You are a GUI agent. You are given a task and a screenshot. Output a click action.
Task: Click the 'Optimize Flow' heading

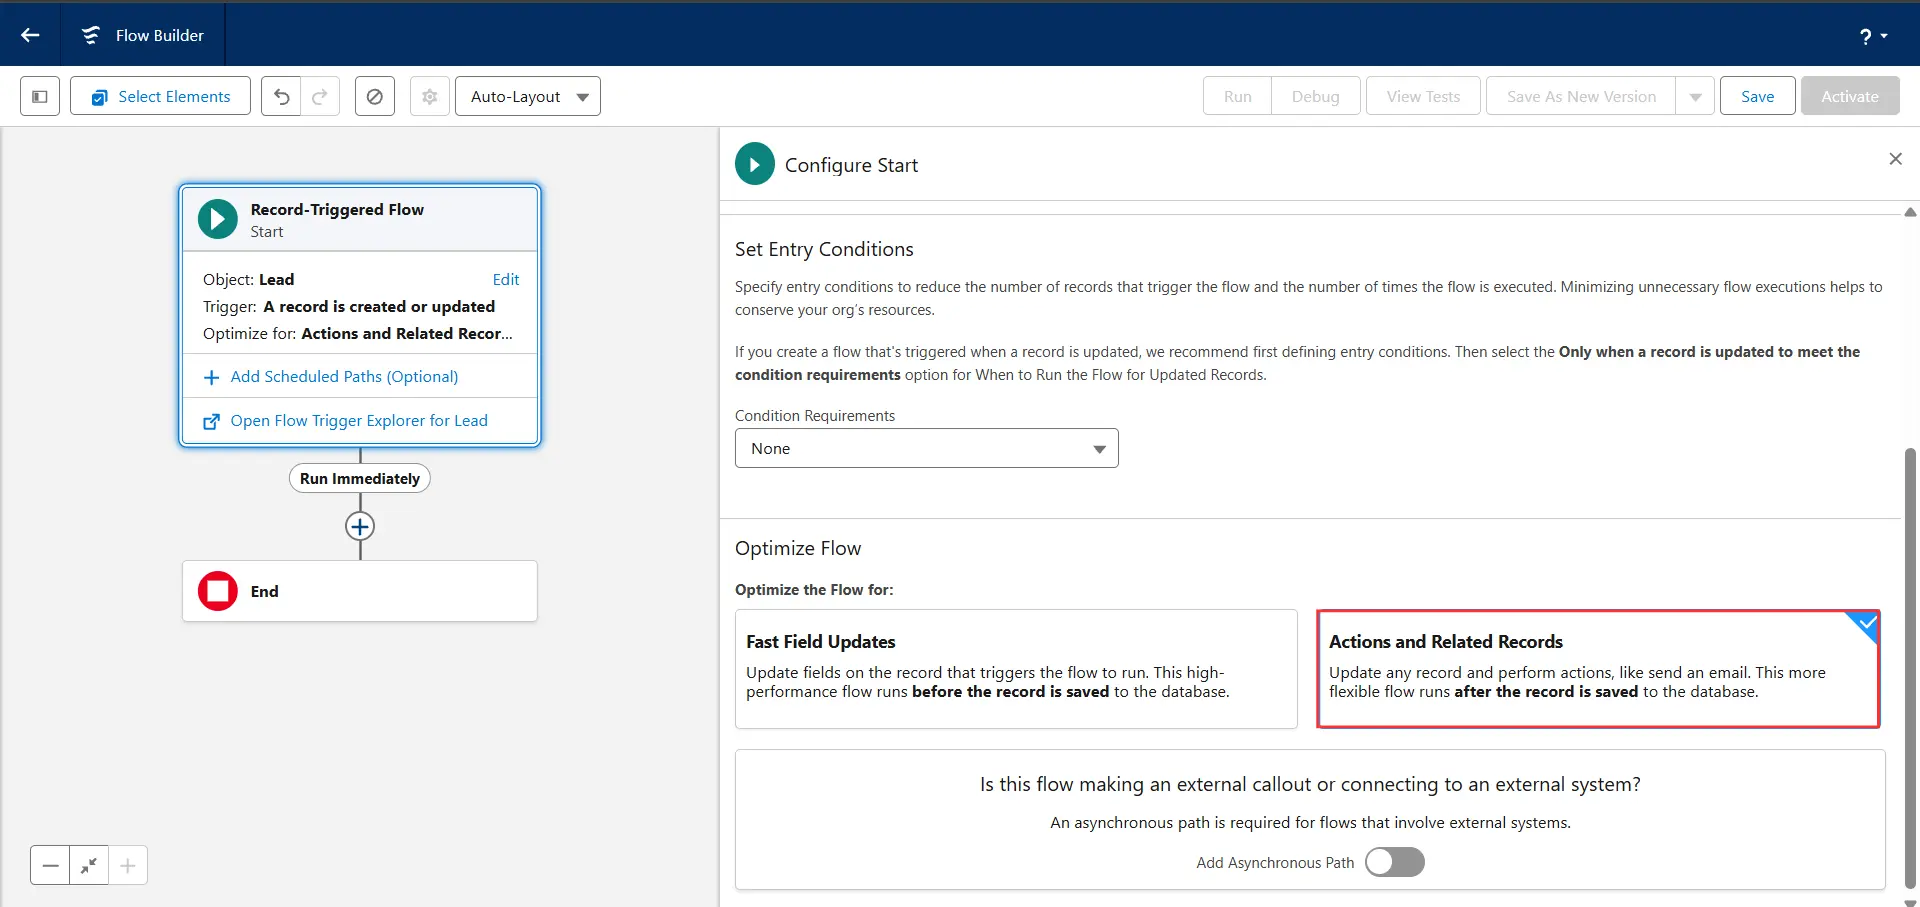[x=798, y=548]
